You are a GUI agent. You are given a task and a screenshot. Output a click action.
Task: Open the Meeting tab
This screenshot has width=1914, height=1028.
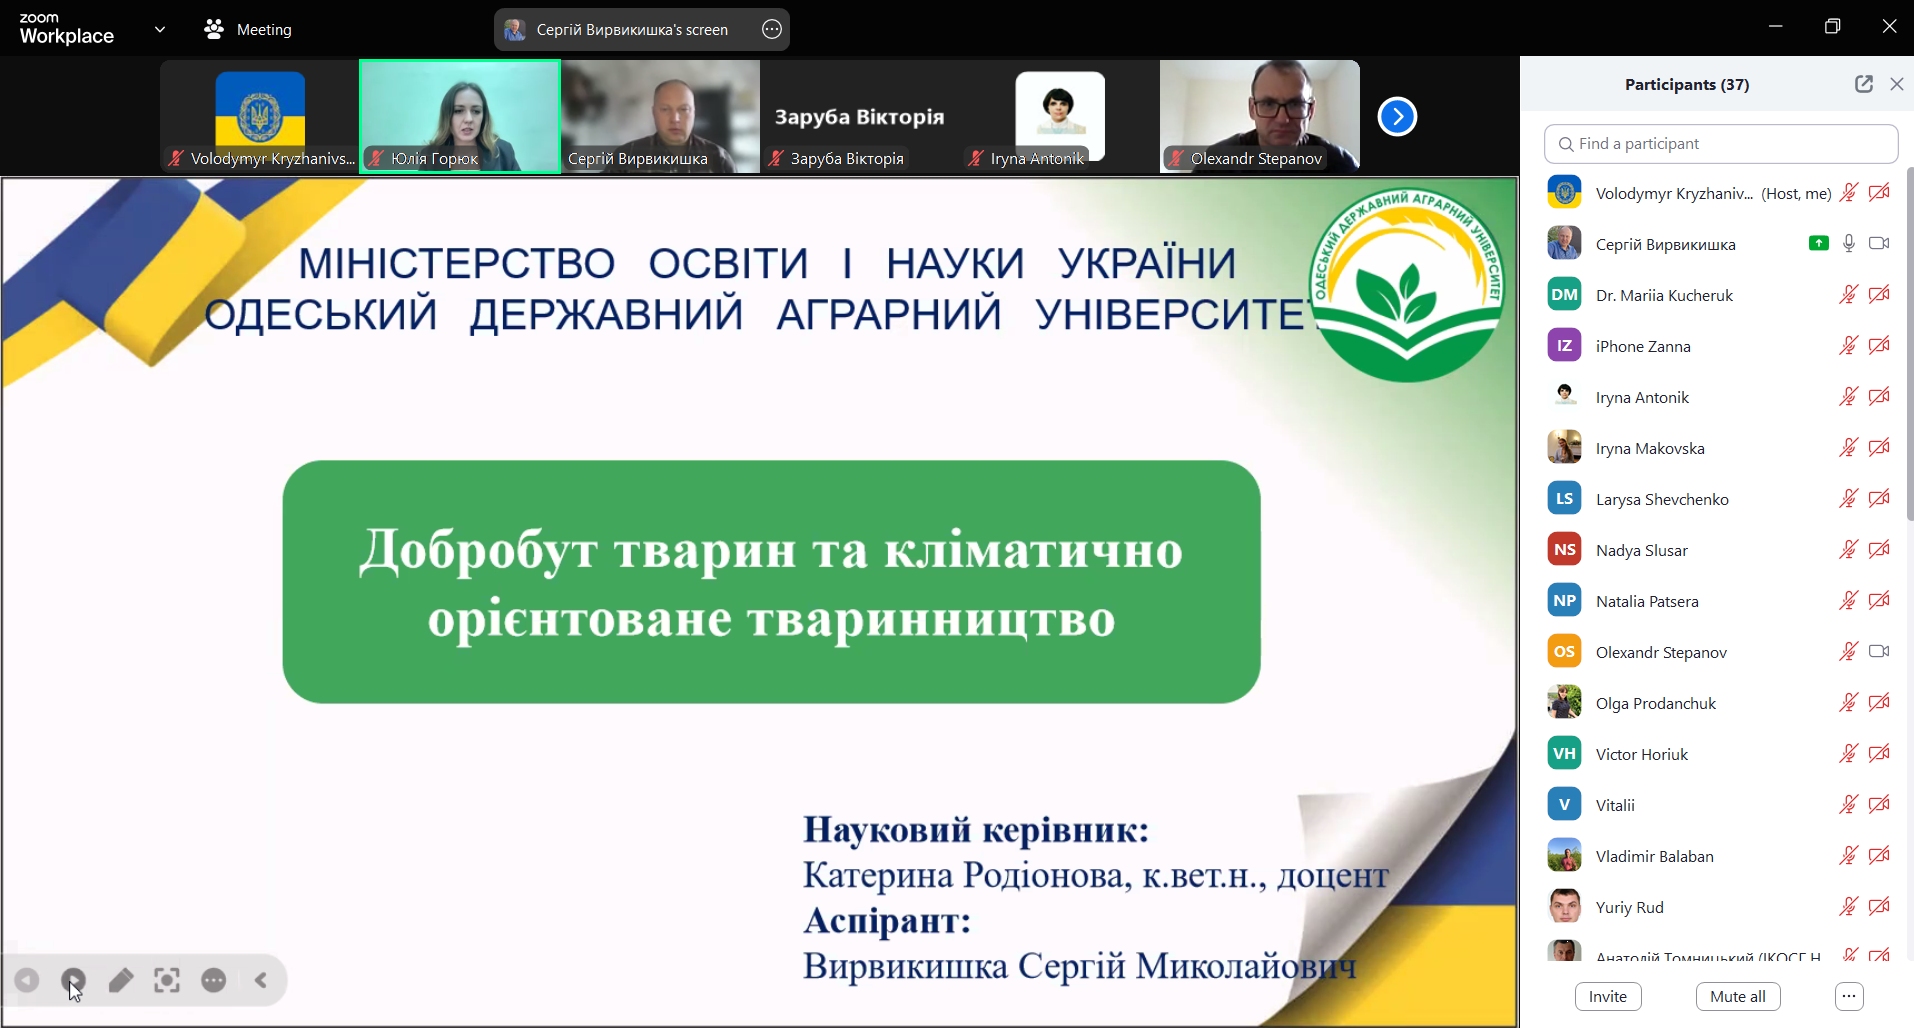point(248,30)
